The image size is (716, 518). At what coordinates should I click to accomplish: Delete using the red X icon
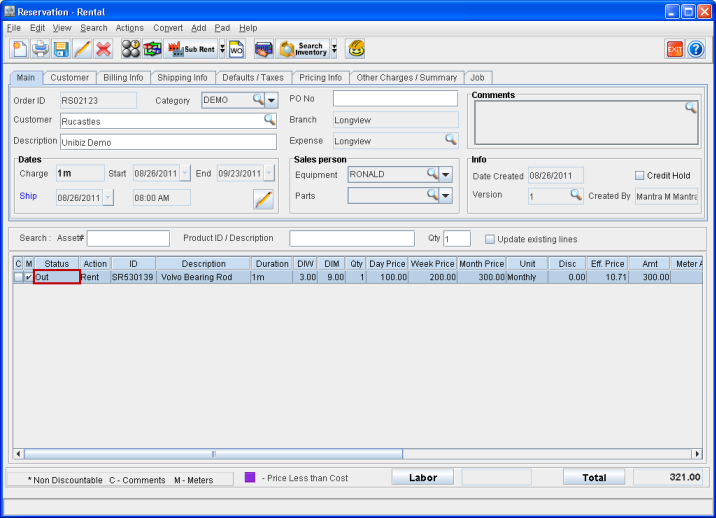(104, 49)
